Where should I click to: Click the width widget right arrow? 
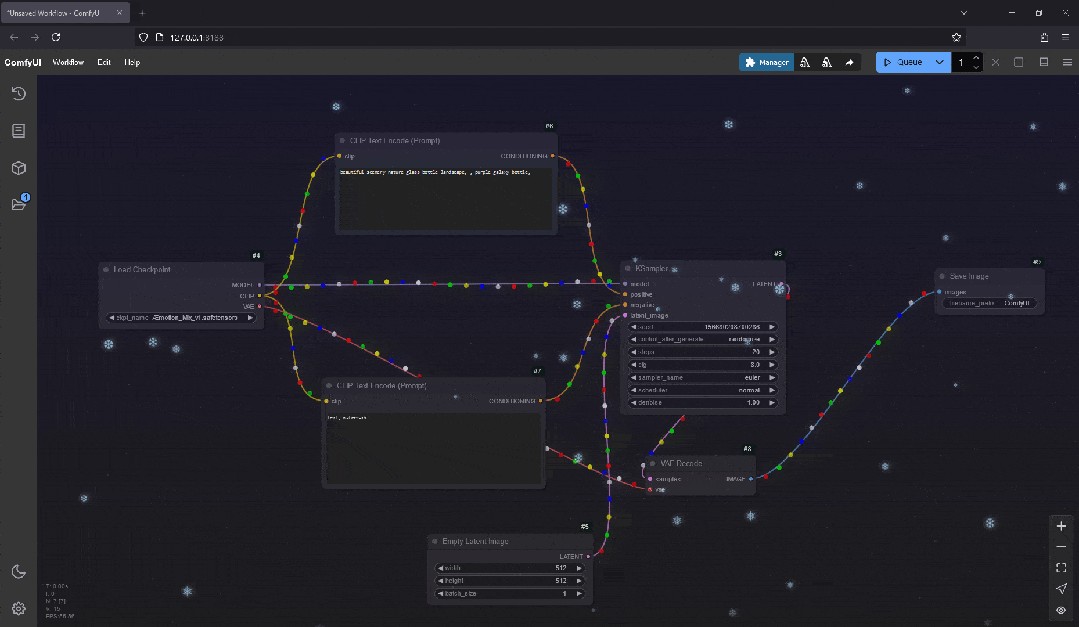579,568
